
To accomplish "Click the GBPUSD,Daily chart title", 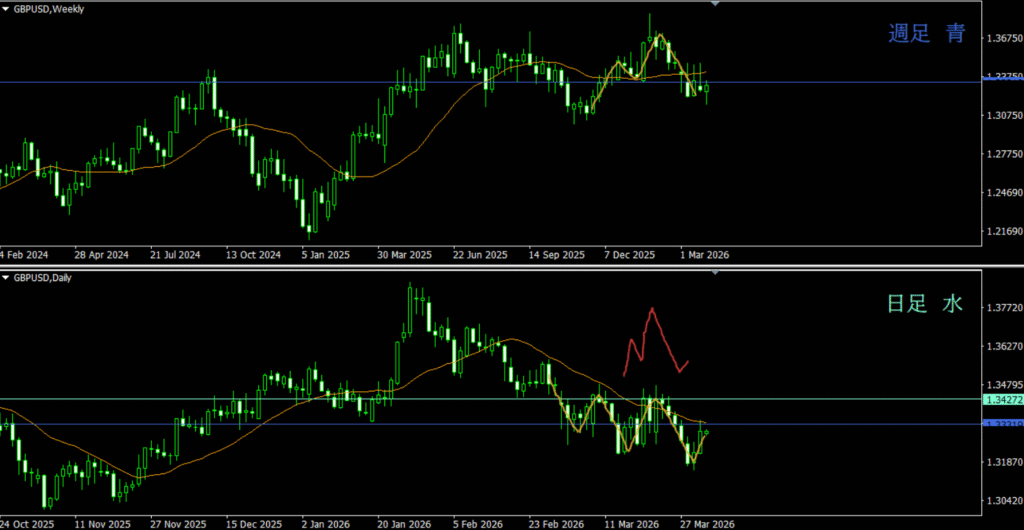I will pyautogui.click(x=45, y=277).
